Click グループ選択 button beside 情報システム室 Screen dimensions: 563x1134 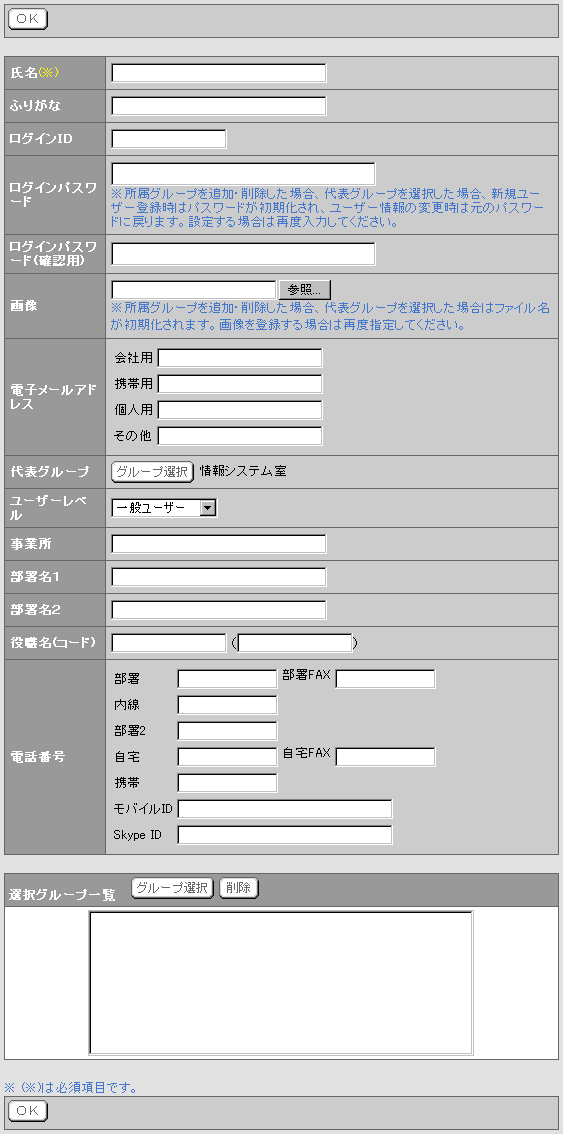point(153,472)
